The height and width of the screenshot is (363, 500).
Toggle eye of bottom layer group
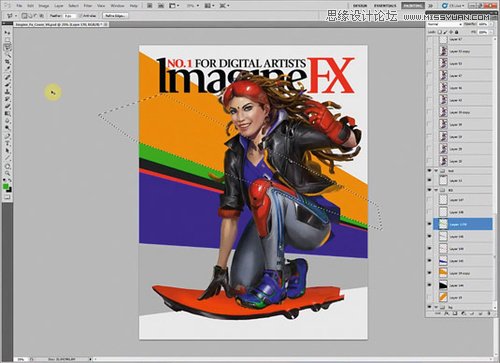tap(429, 307)
